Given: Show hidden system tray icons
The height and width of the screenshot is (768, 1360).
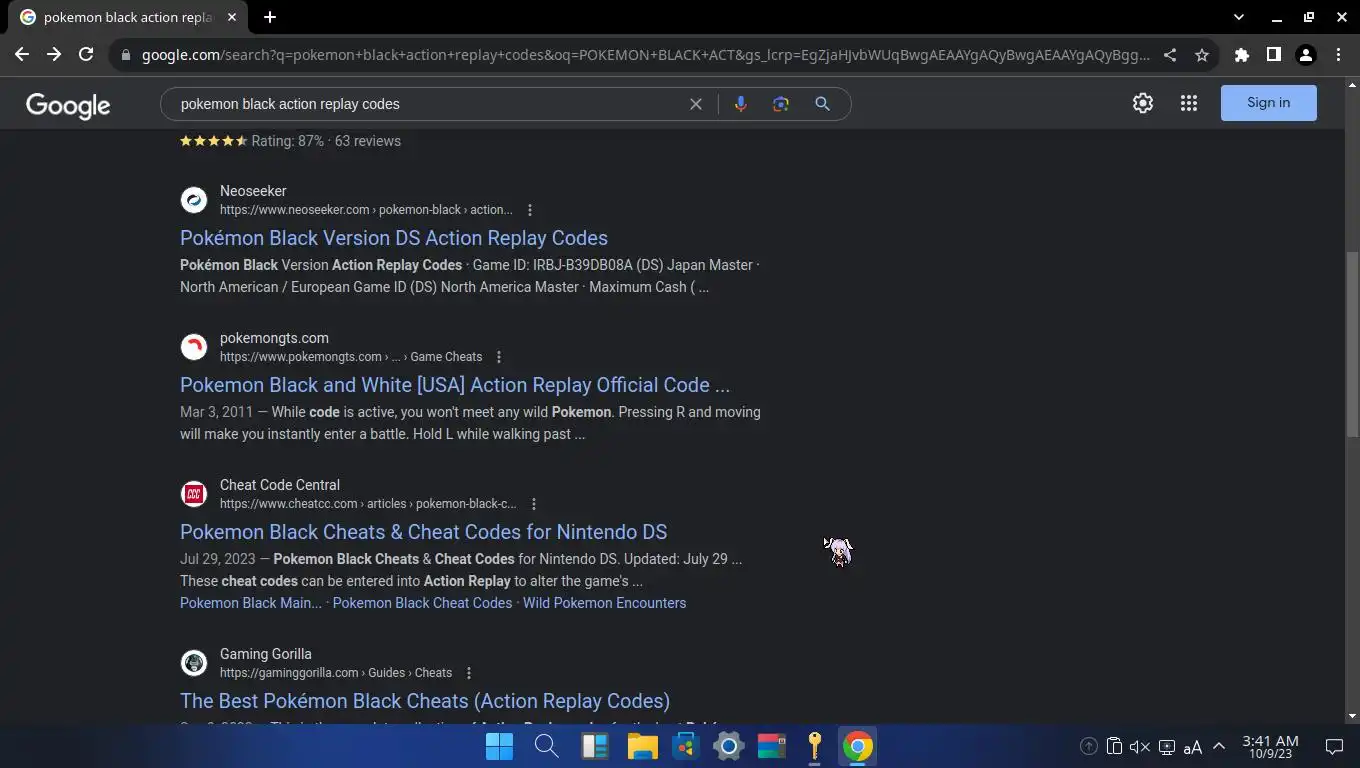Looking at the screenshot, I should 1219,747.
